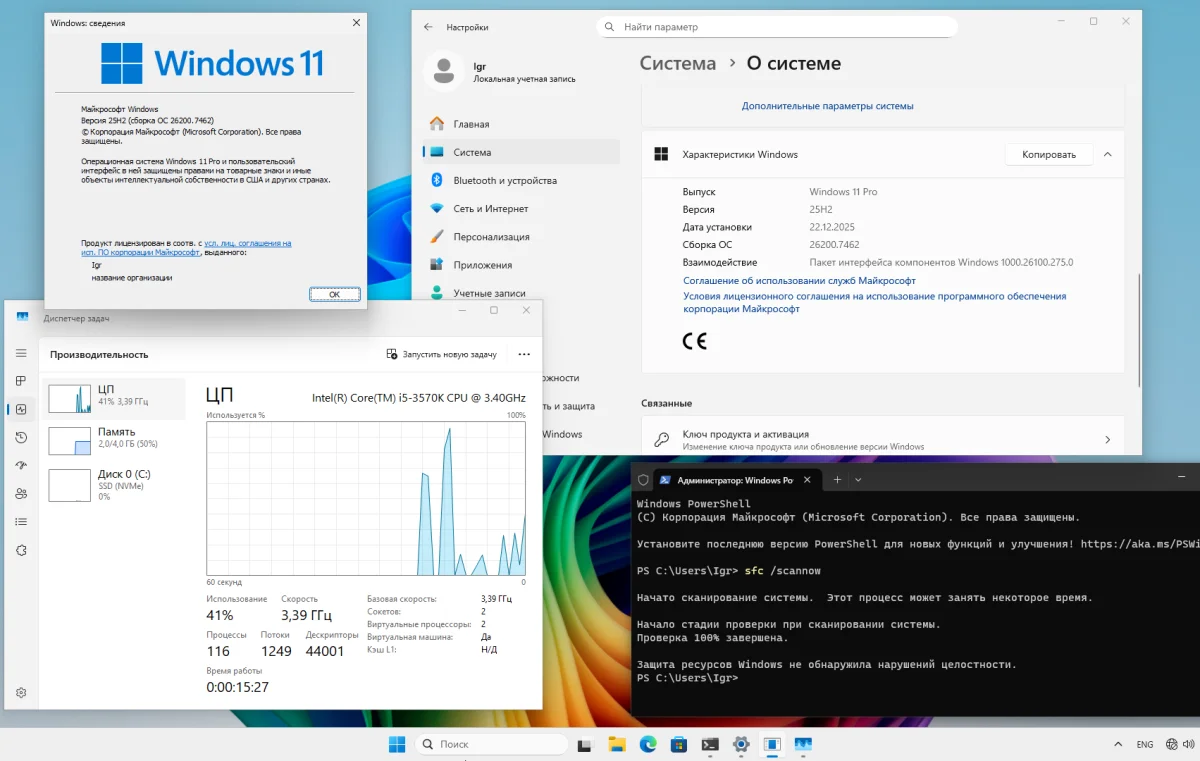Expand Task Manager hamburger navigation menu
The height and width of the screenshot is (761, 1200).
(x=21, y=353)
